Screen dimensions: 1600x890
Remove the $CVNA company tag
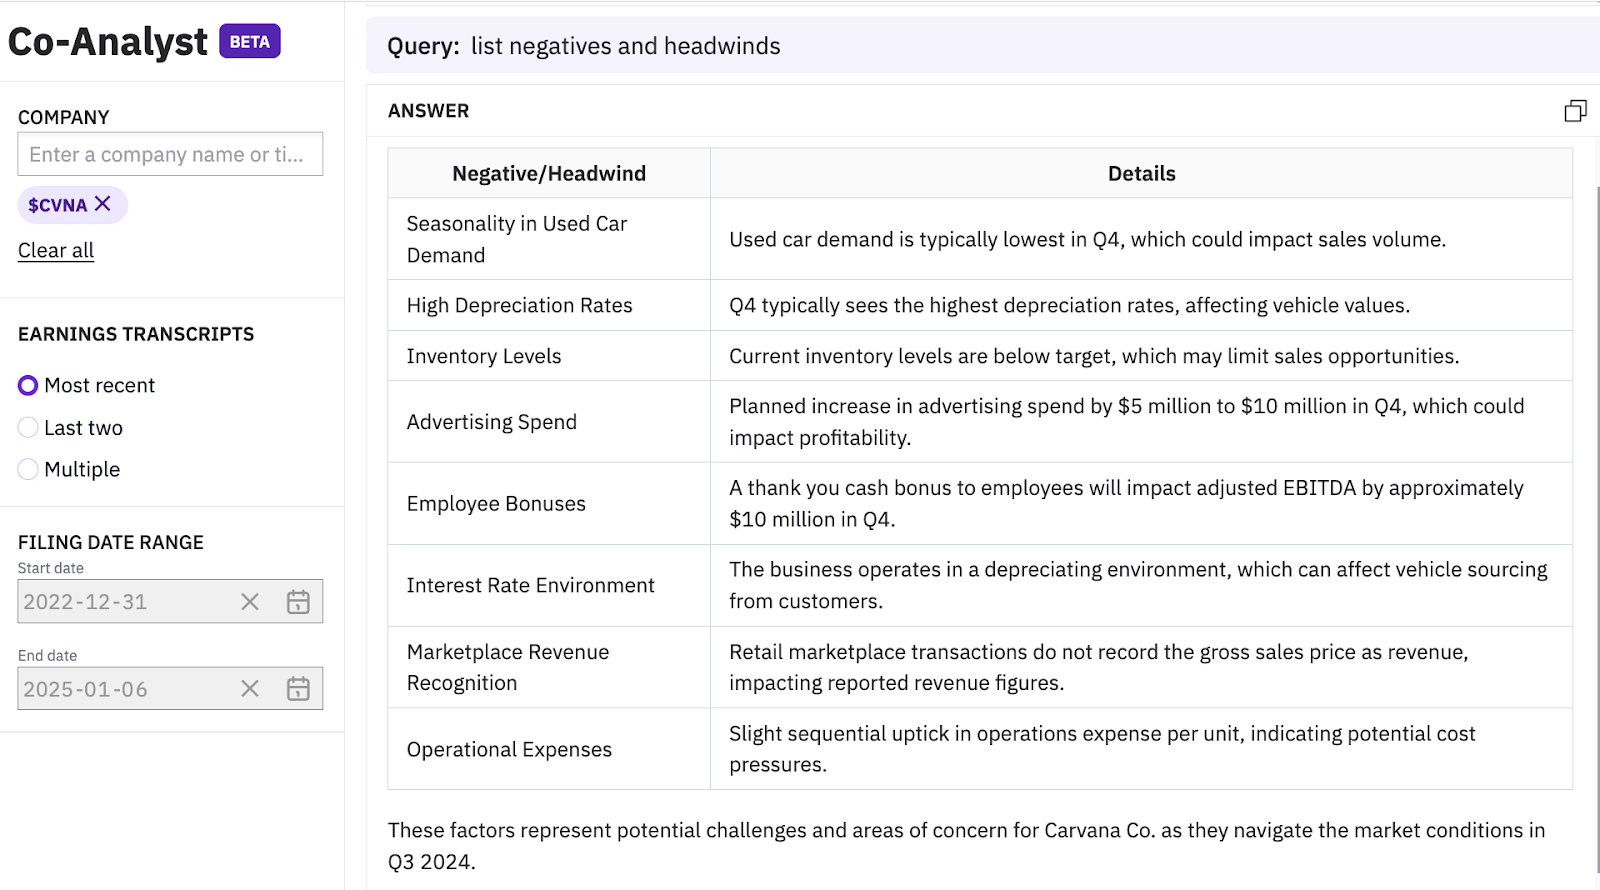pyautogui.click(x=102, y=204)
